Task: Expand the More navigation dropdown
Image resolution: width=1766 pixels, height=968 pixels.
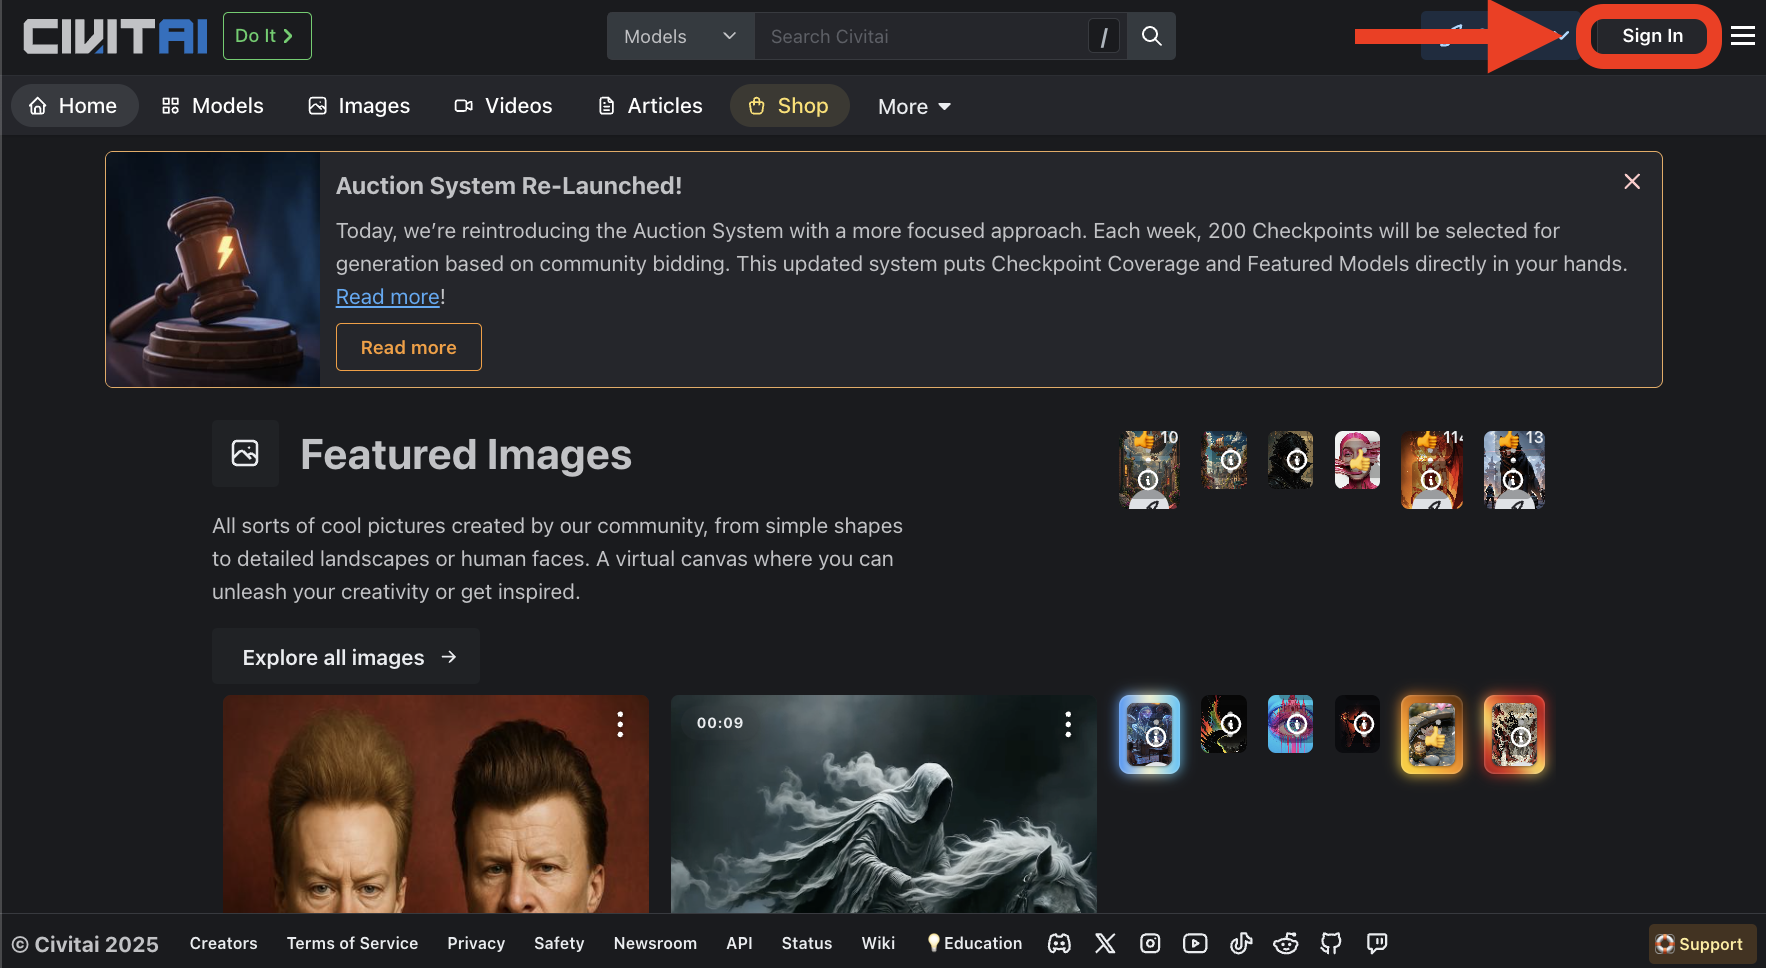Action: pos(914,106)
